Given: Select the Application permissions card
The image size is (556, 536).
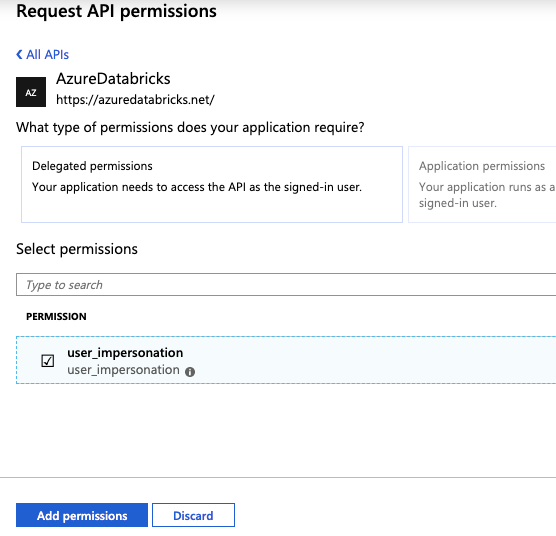Looking at the screenshot, I should [482, 184].
